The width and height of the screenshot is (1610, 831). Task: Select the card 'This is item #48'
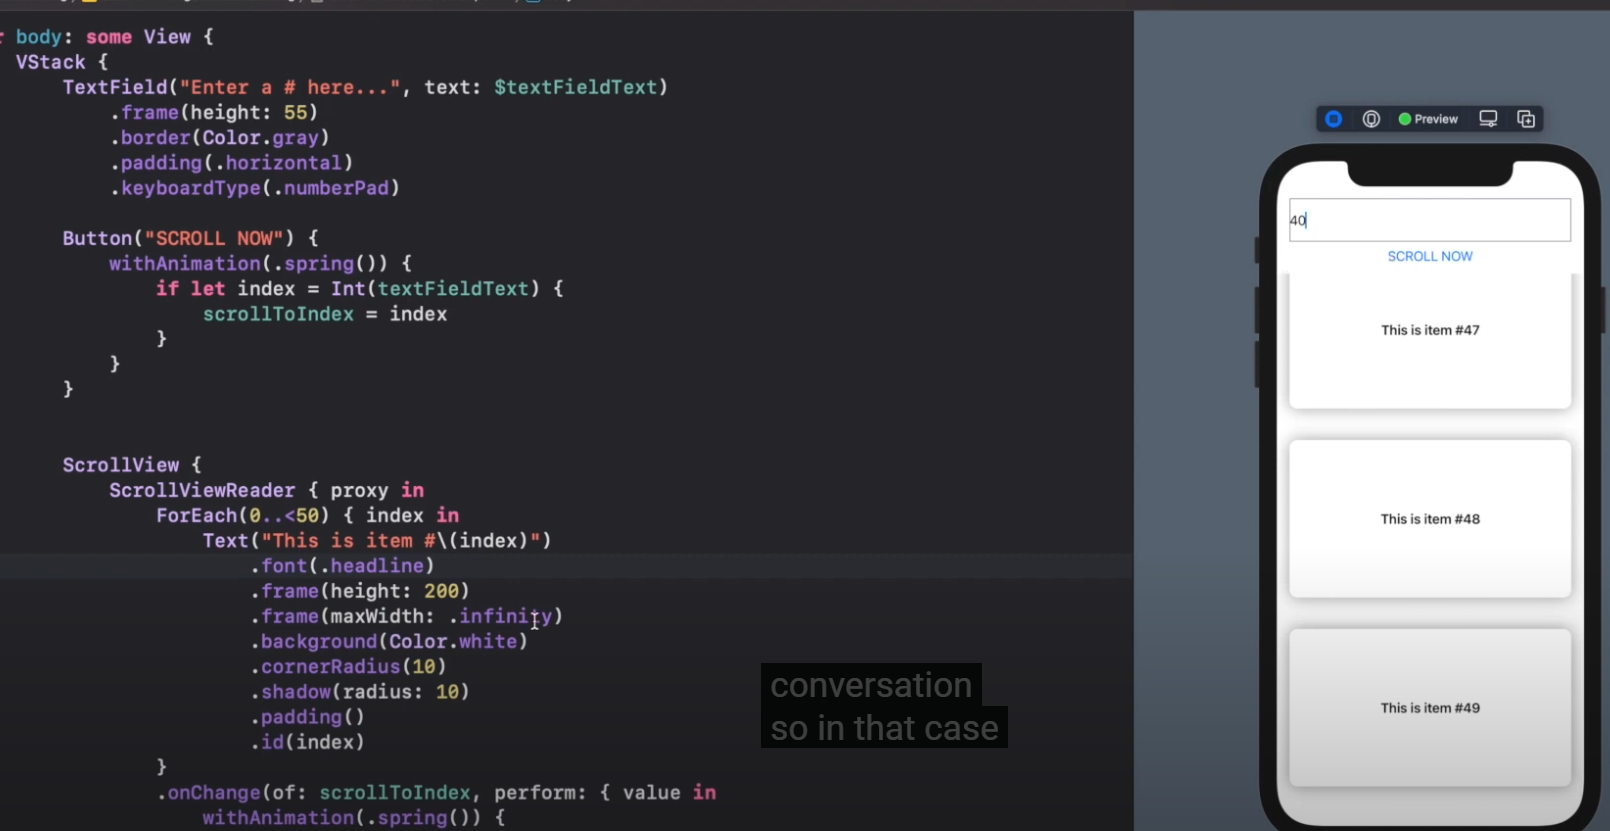1430,519
